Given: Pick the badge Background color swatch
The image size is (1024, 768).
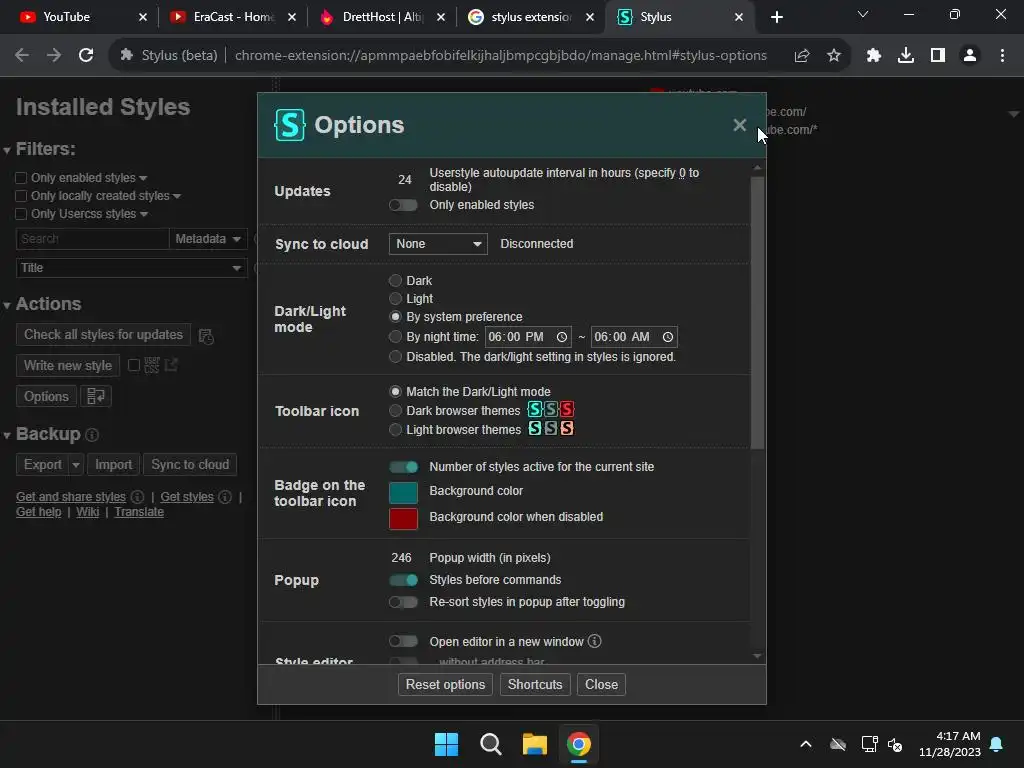Looking at the screenshot, I should pos(403,492).
